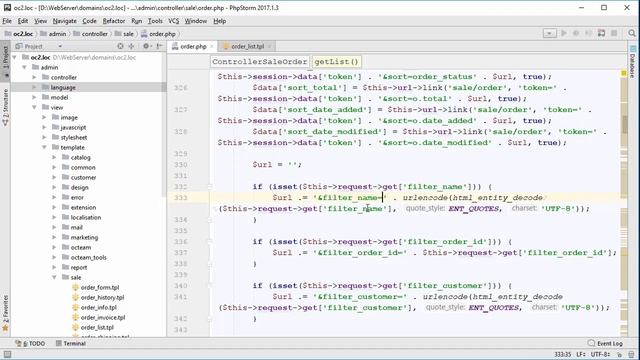The height and width of the screenshot is (360, 640).
Task: Open the Refactor menu
Action: point(113,21)
